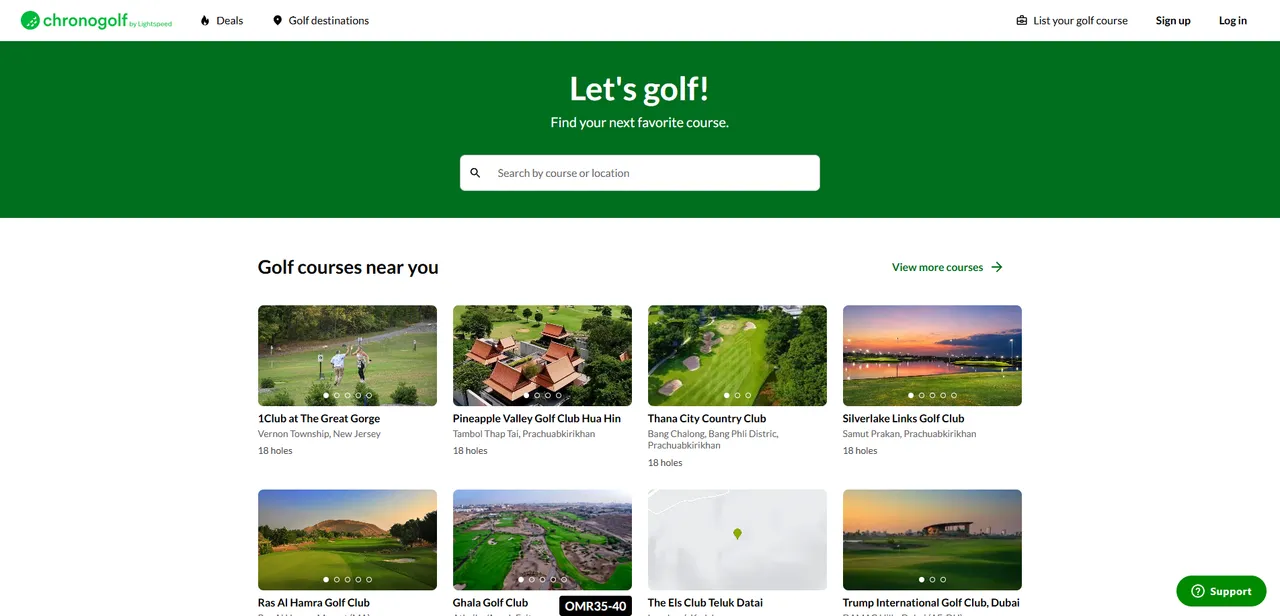The height and width of the screenshot is (616, 1280).
Task: Click Samut Prakan, Prachuabkirikhan text
Action: pyautogui.click(x=909, y=434)
